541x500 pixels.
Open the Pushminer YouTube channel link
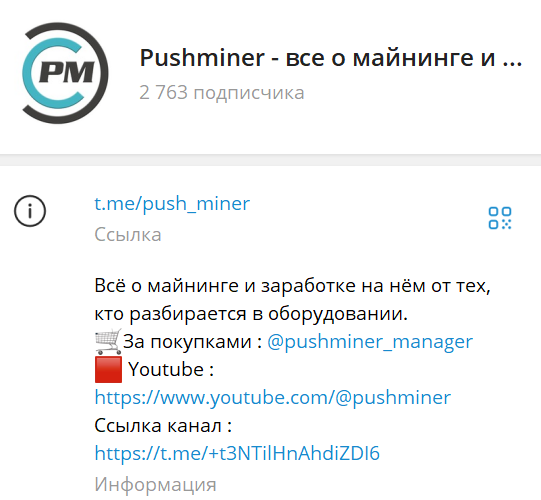click(273, 397)
